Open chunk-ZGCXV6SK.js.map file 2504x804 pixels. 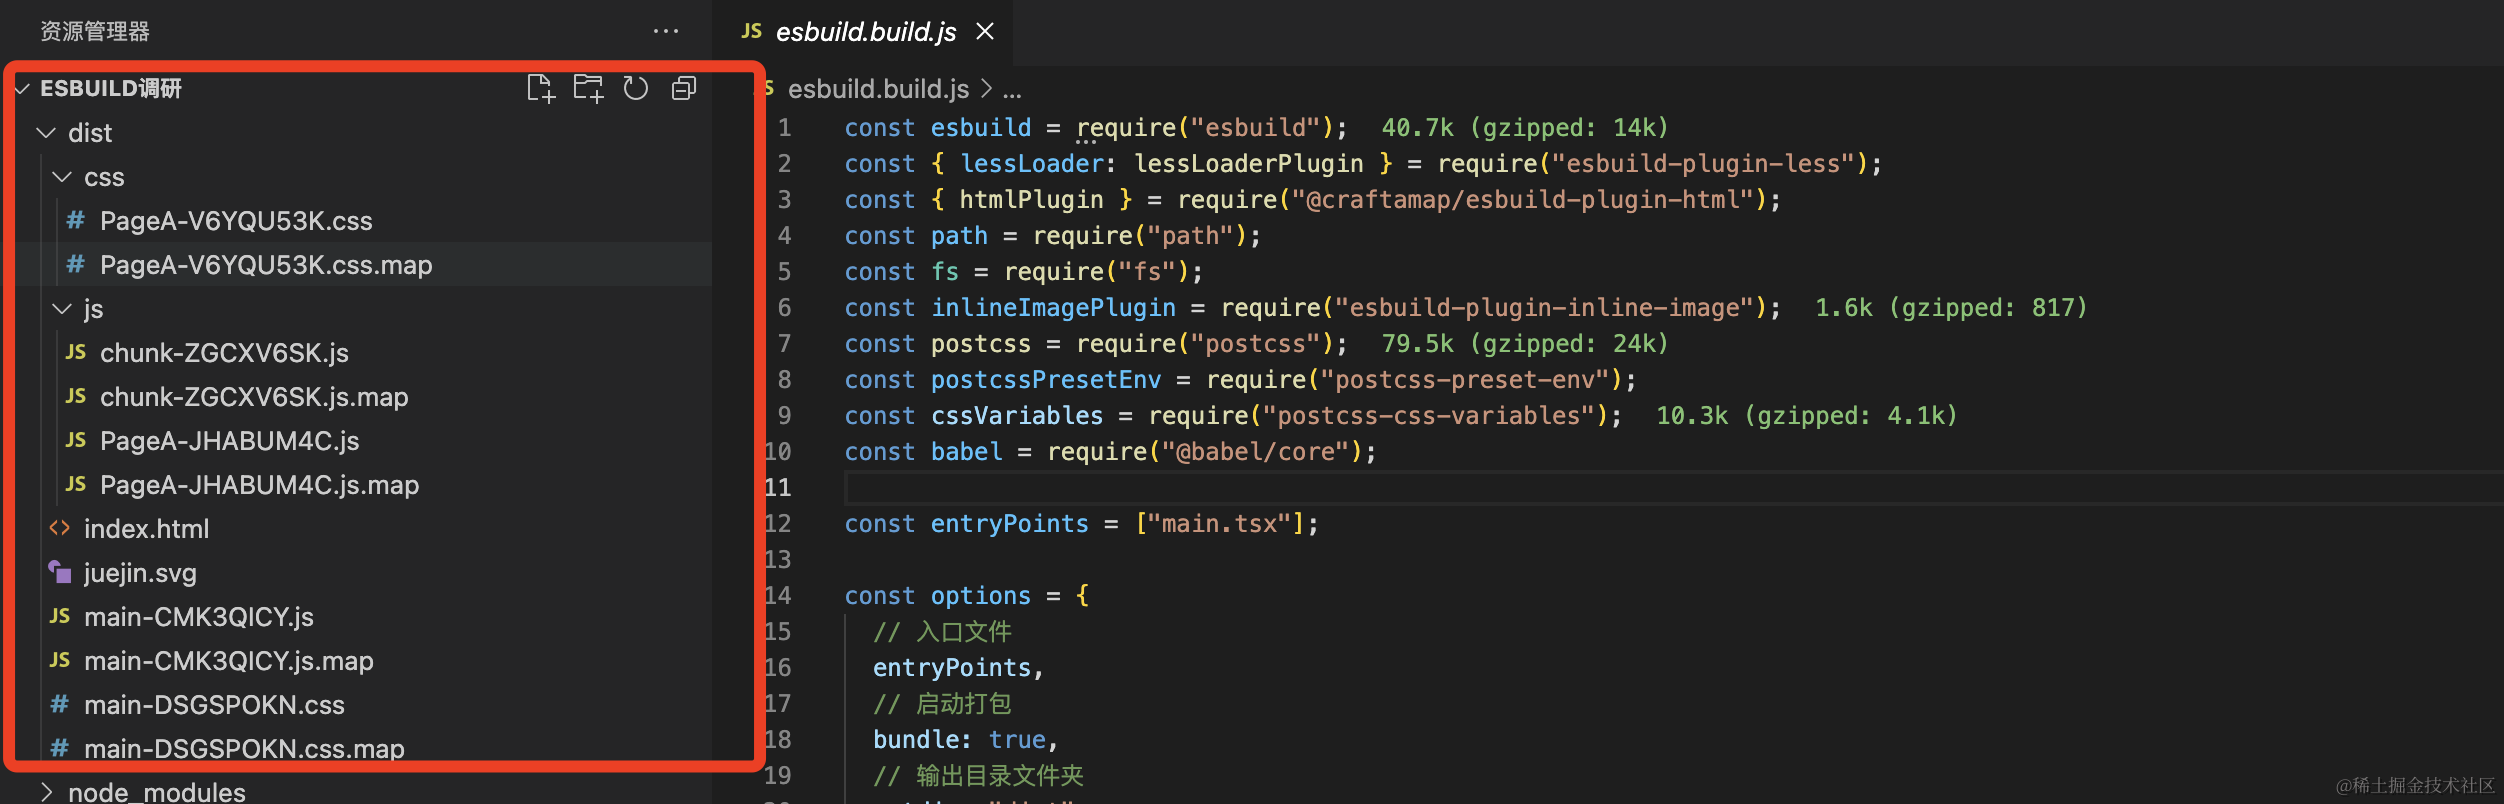(254, 397)
